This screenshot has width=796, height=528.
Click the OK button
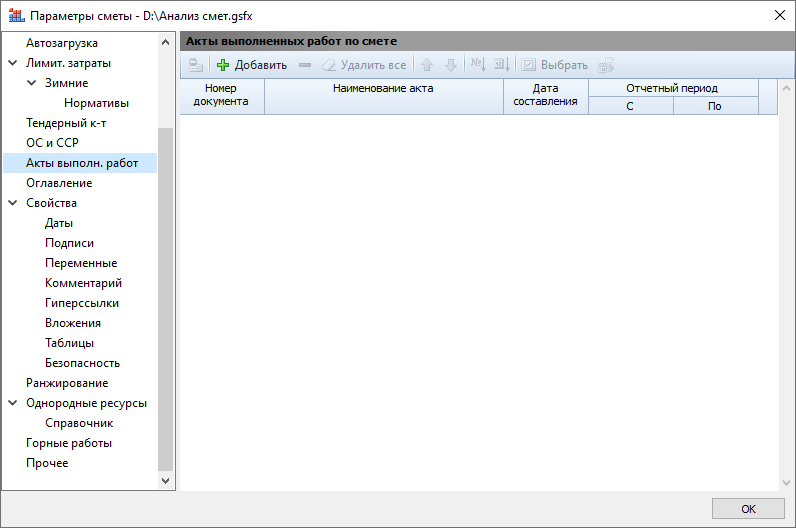point(748,509)
